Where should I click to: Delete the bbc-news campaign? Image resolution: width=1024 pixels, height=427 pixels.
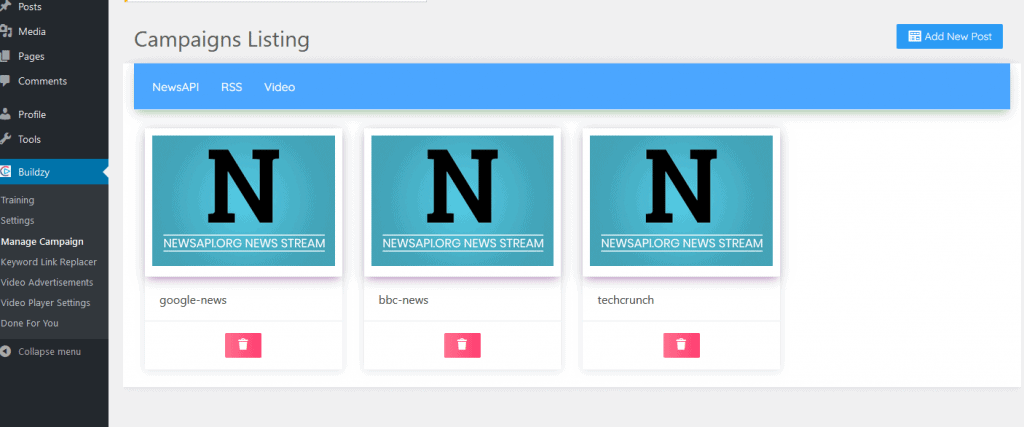pos(462,345)
